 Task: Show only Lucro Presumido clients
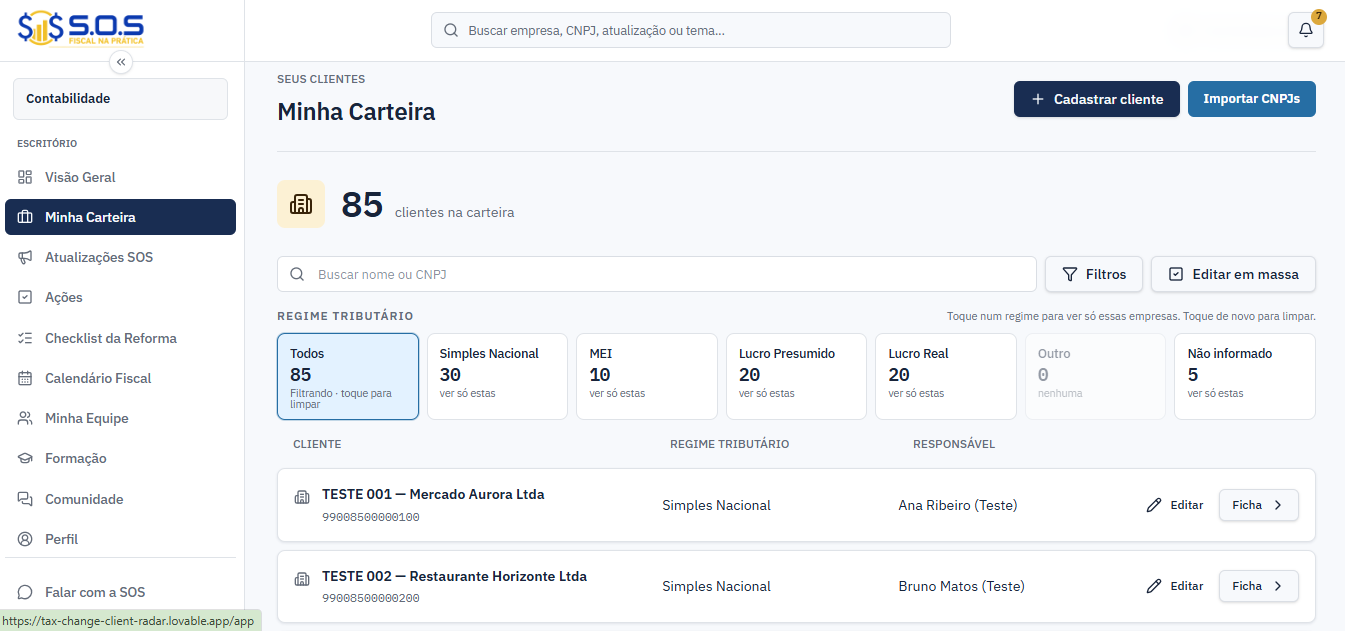tap(796, 376)
